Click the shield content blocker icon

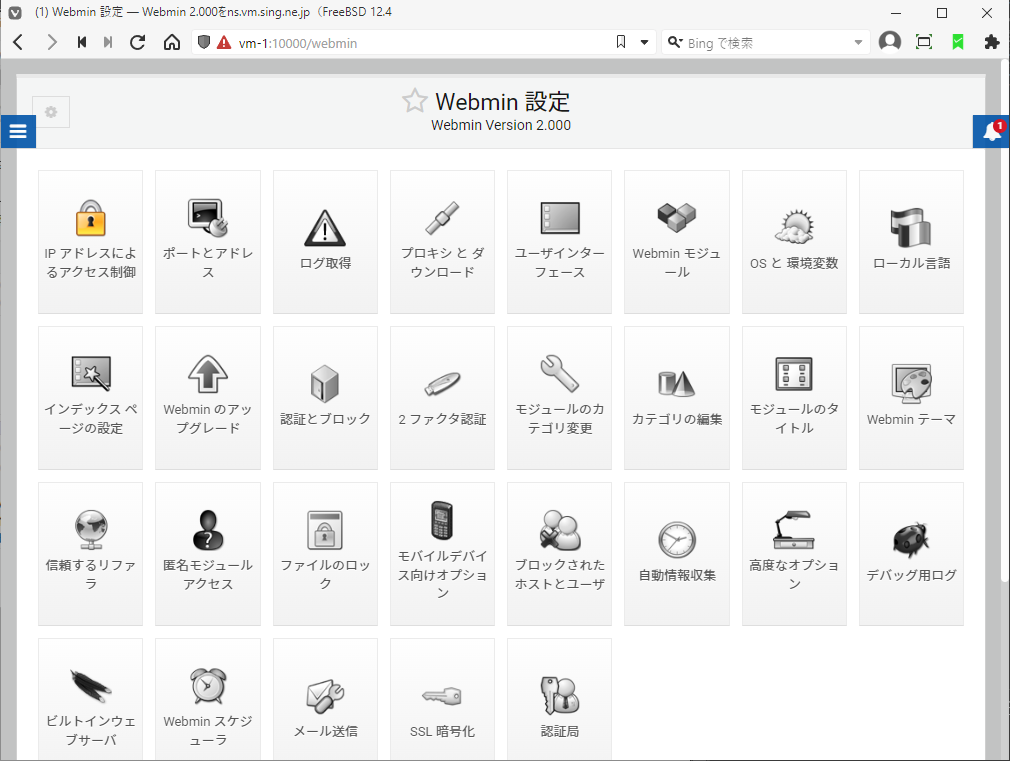(204, 43)
